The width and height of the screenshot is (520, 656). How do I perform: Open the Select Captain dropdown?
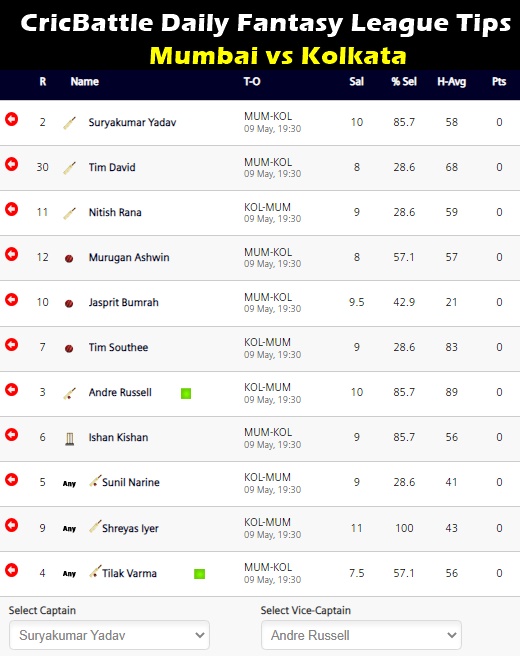point(109,635)
